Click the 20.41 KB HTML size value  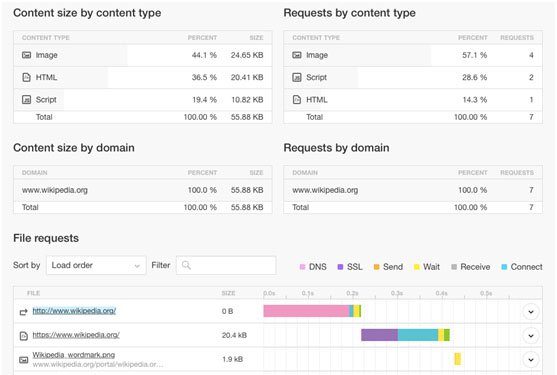pos(247,77)
